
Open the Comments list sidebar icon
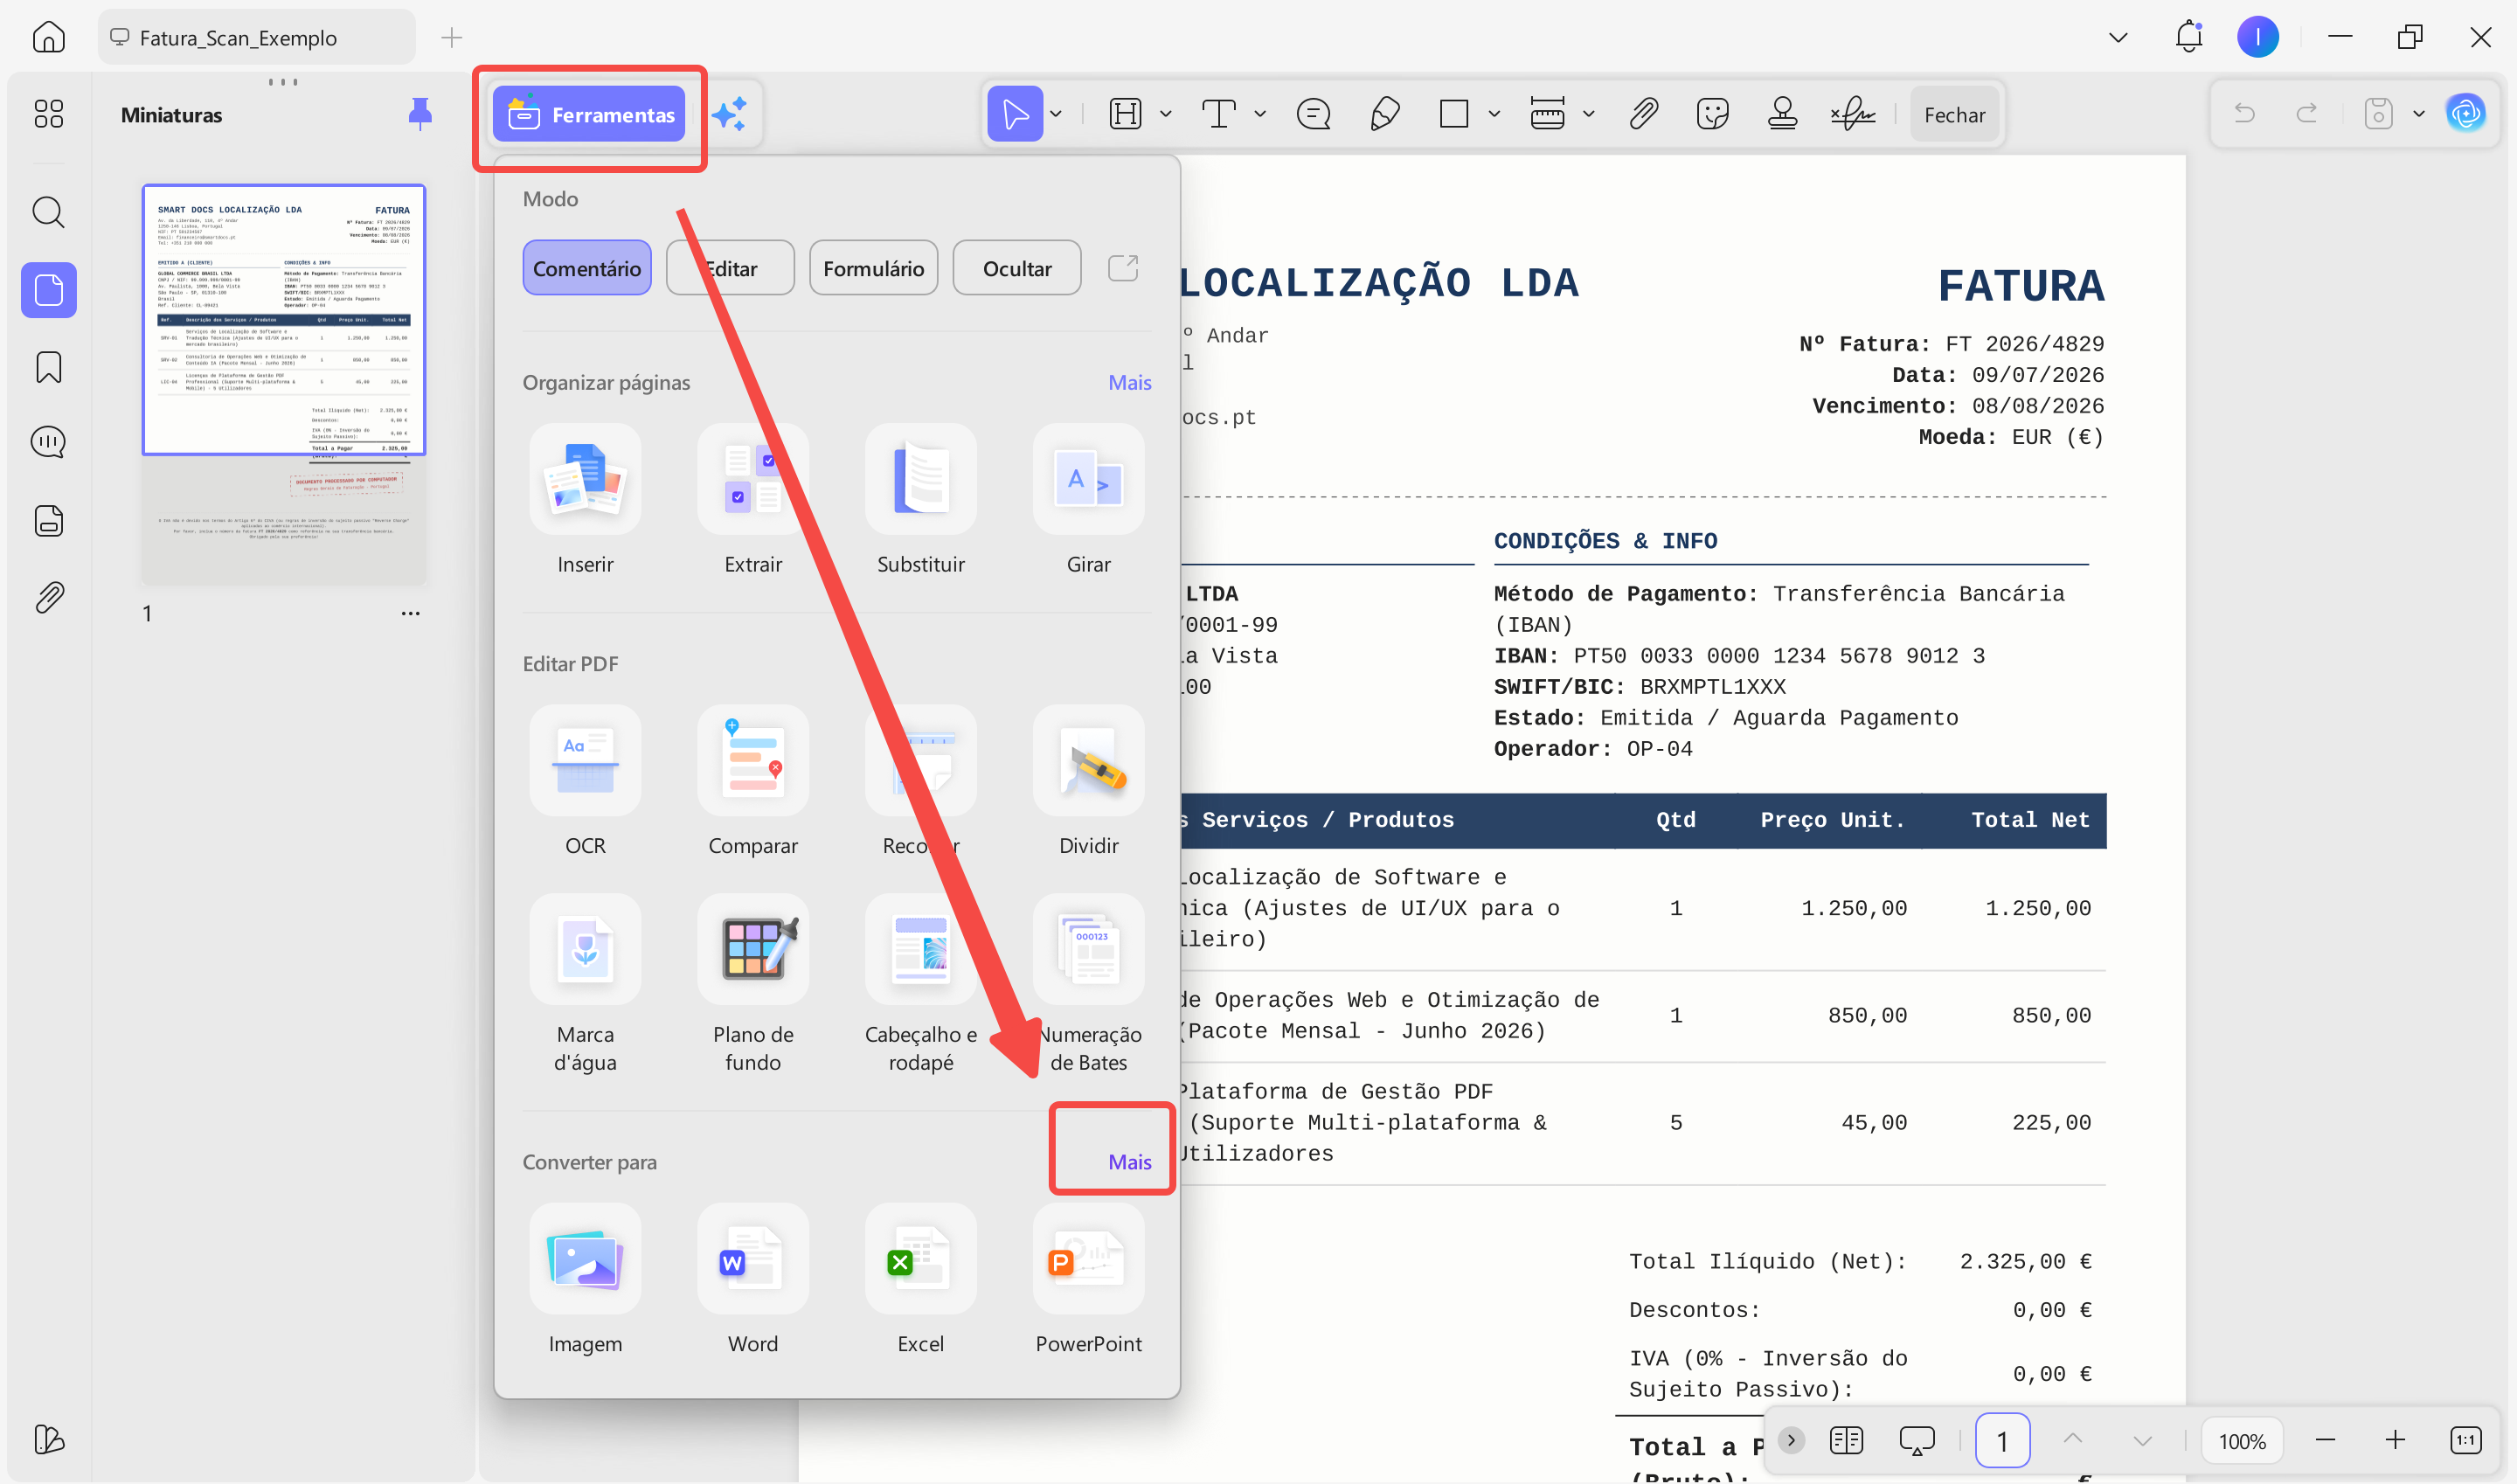tap(48, 442)
